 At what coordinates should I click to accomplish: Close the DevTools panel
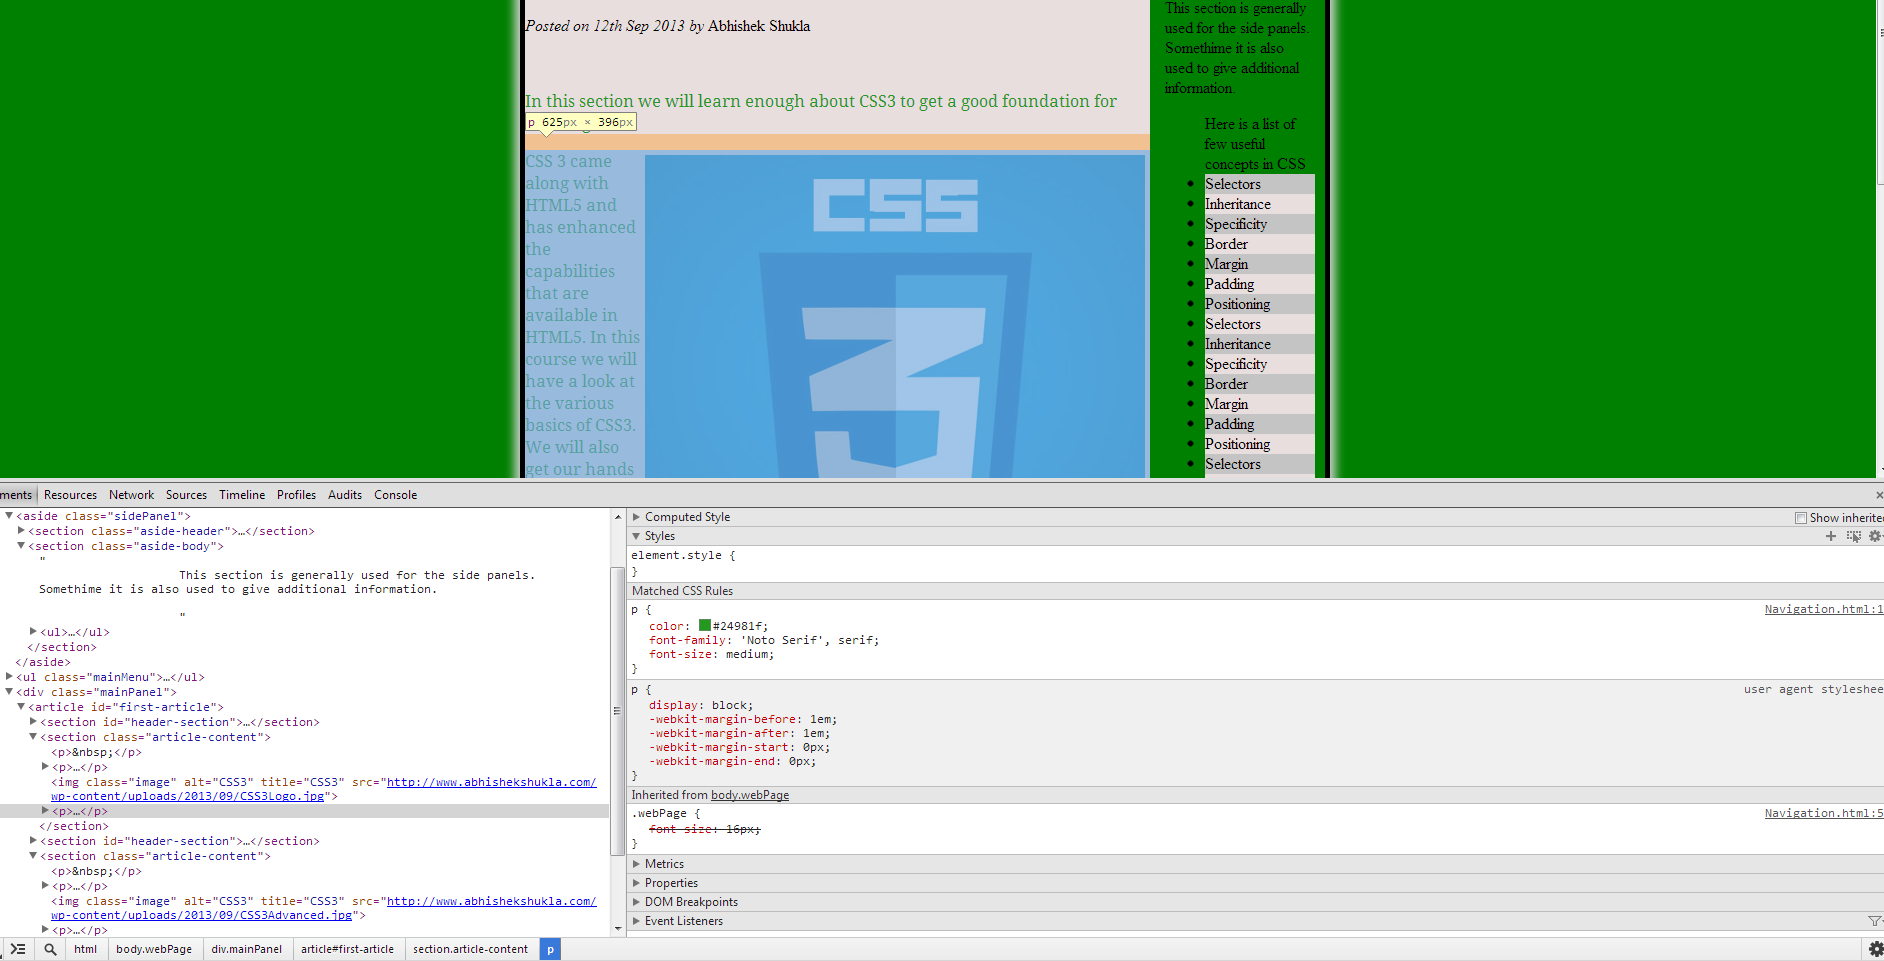pos(1878,495)
